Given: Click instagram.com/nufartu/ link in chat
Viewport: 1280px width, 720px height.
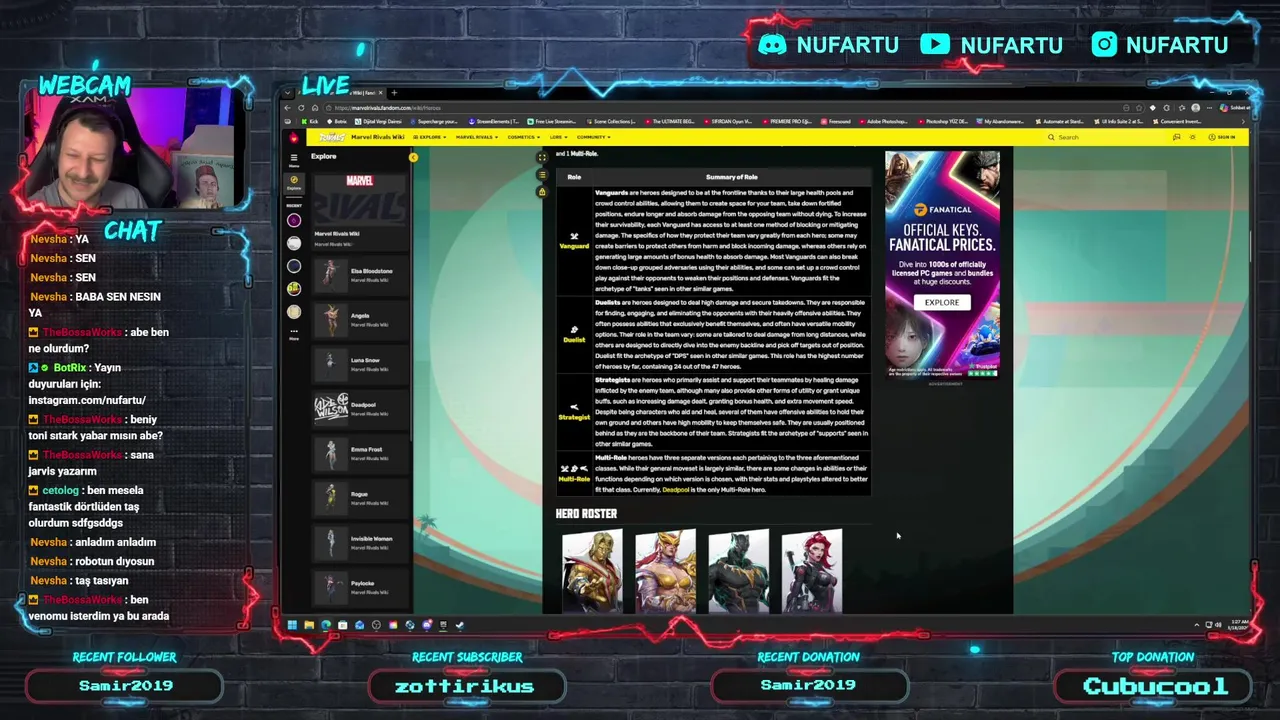Looking at the screenshot, I should click(x=87, y=400).
